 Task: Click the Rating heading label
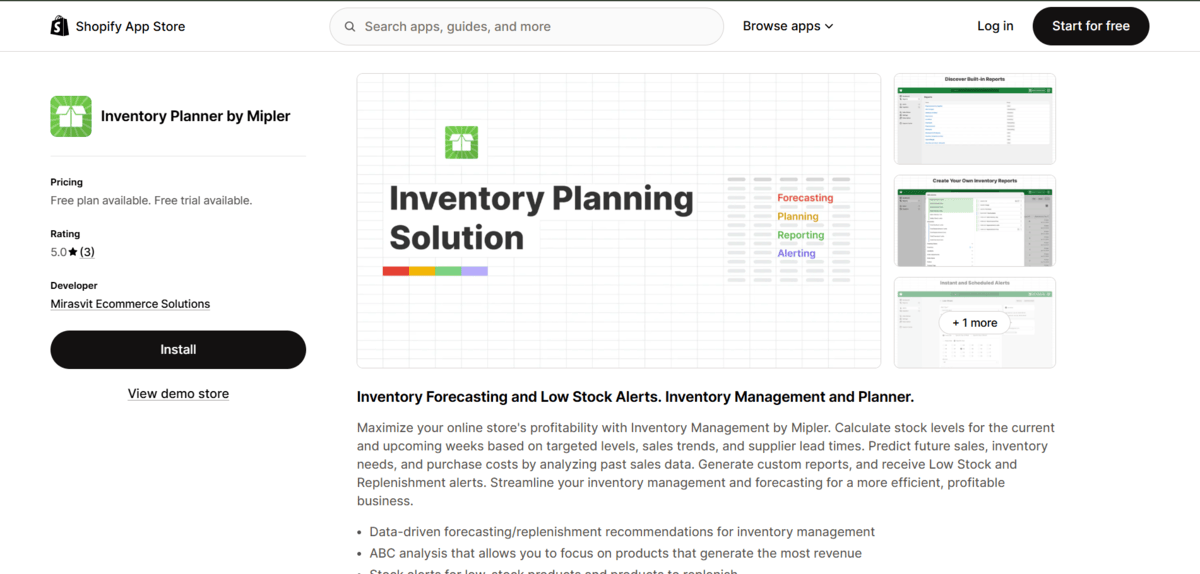(65, 234)
